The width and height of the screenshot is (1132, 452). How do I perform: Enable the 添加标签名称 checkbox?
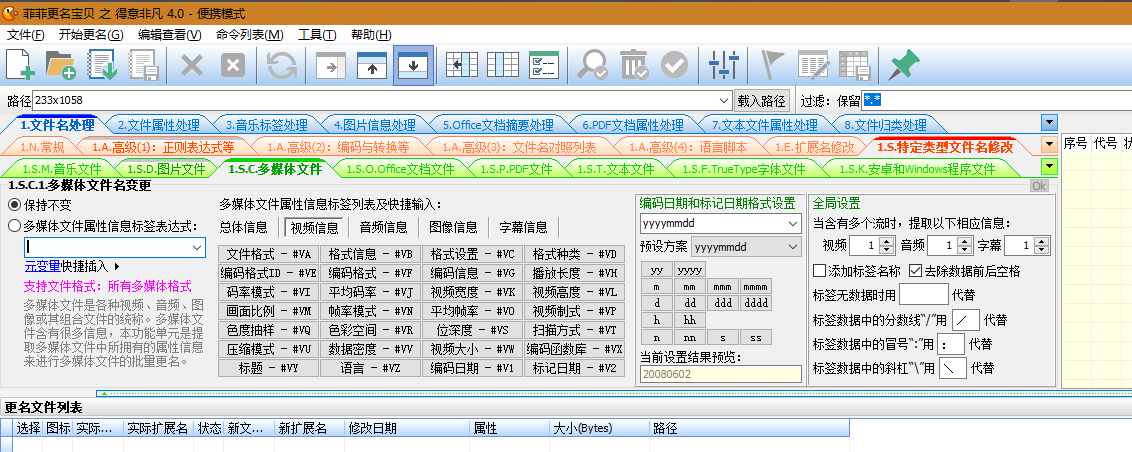(820, 271)
